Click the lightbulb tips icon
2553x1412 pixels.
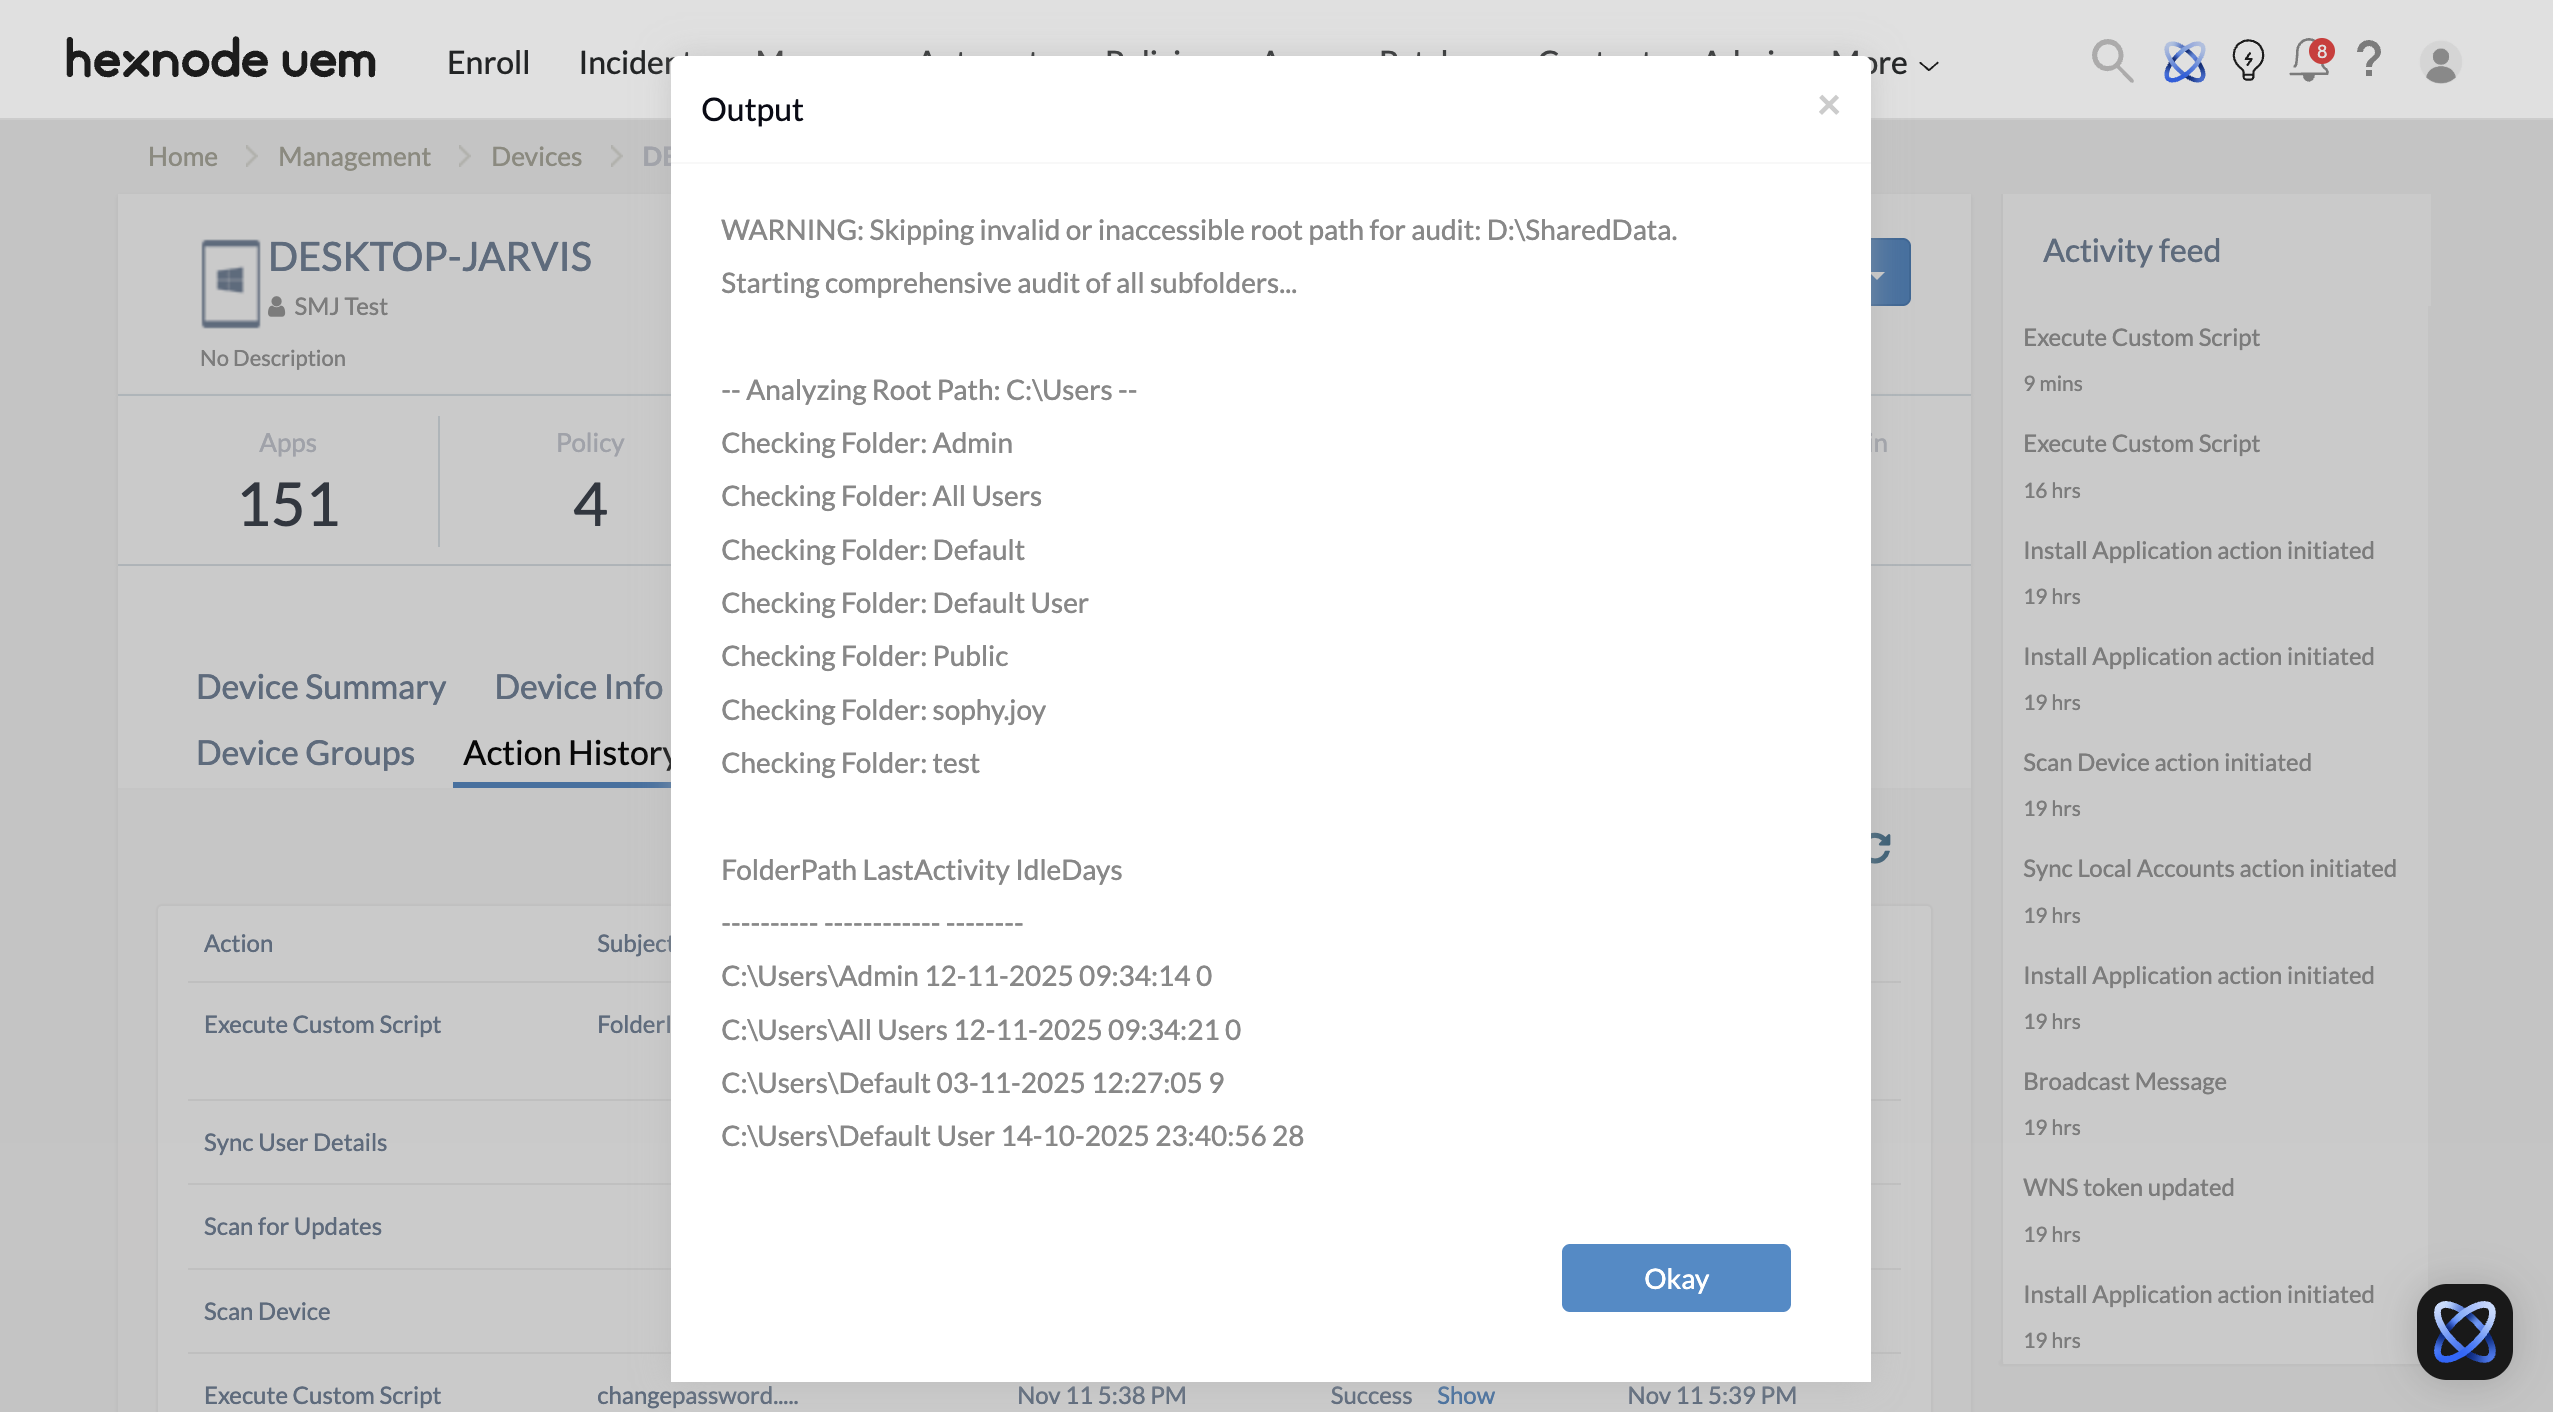pyautogui.click(x=2247, y=61)
